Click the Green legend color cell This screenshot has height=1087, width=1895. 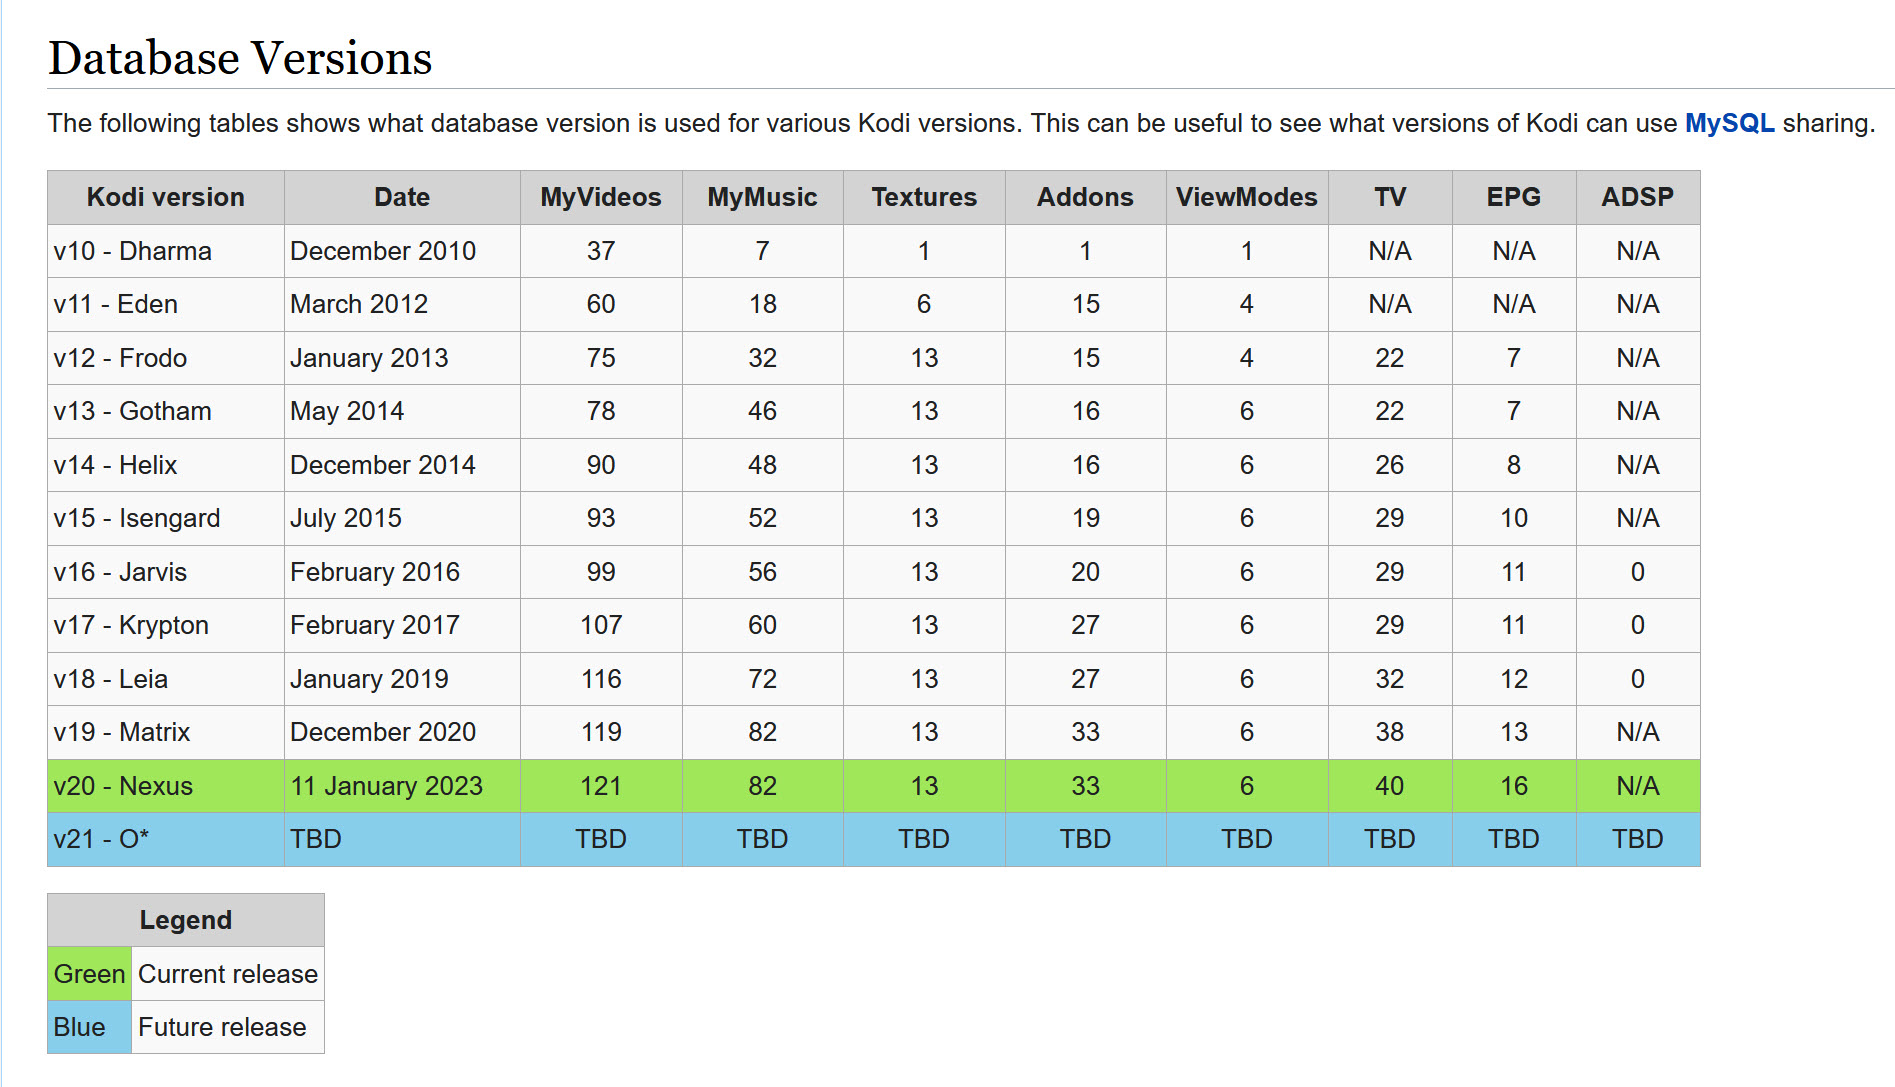click(89, 974)
